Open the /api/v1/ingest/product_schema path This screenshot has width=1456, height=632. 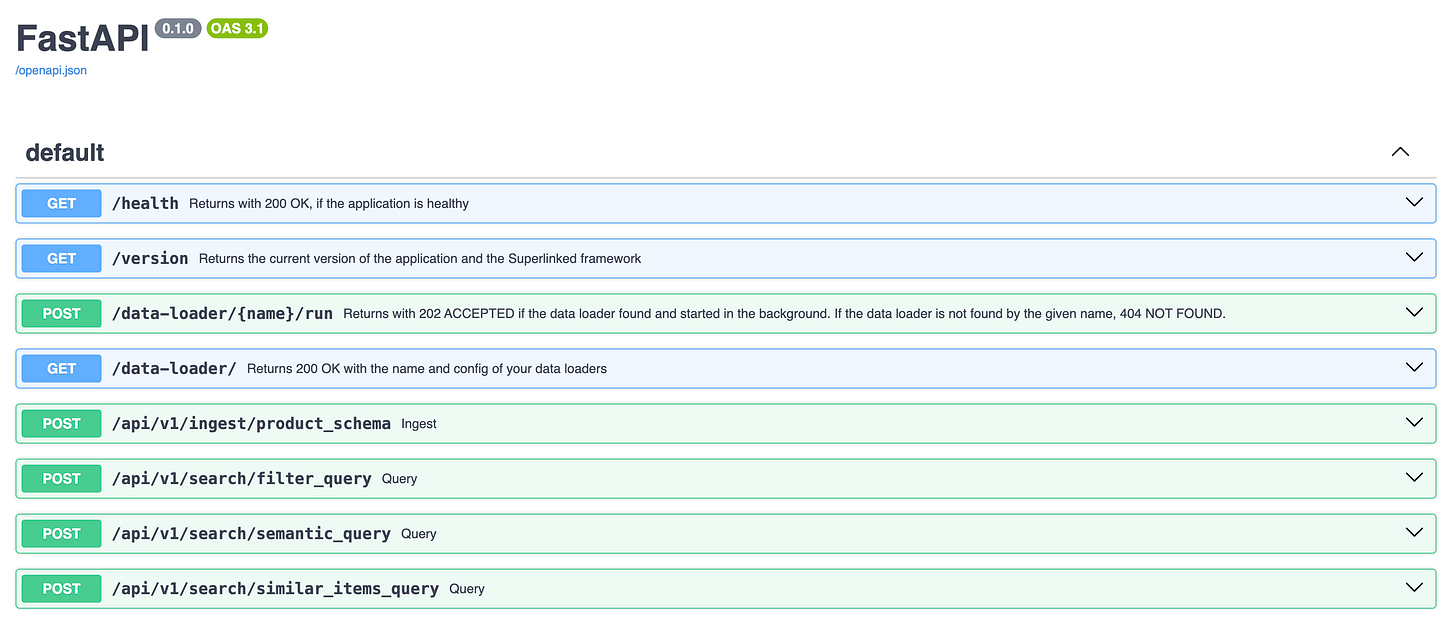tap(251, 423)
